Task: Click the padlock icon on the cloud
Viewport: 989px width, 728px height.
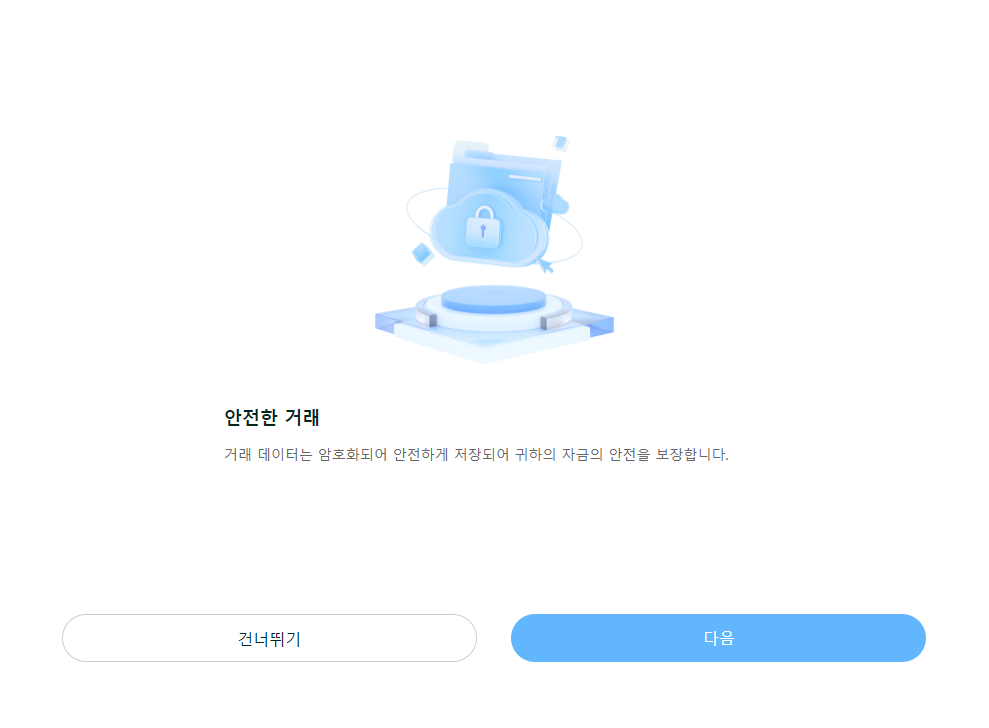Action: click(x=483, y=226)
